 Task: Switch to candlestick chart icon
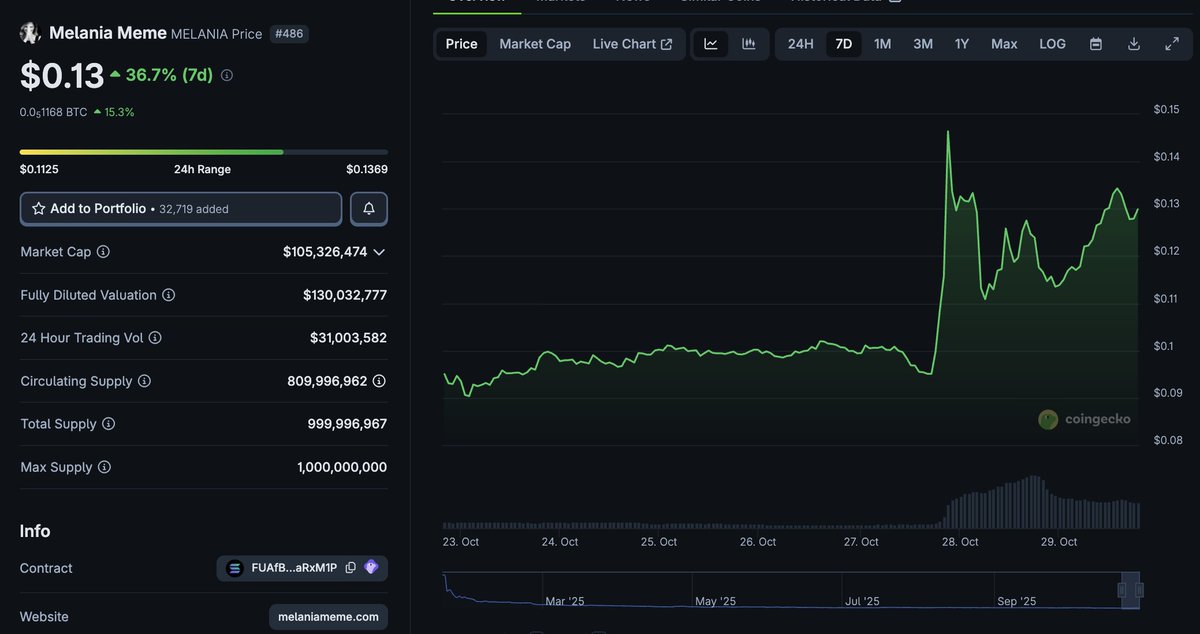748,44
